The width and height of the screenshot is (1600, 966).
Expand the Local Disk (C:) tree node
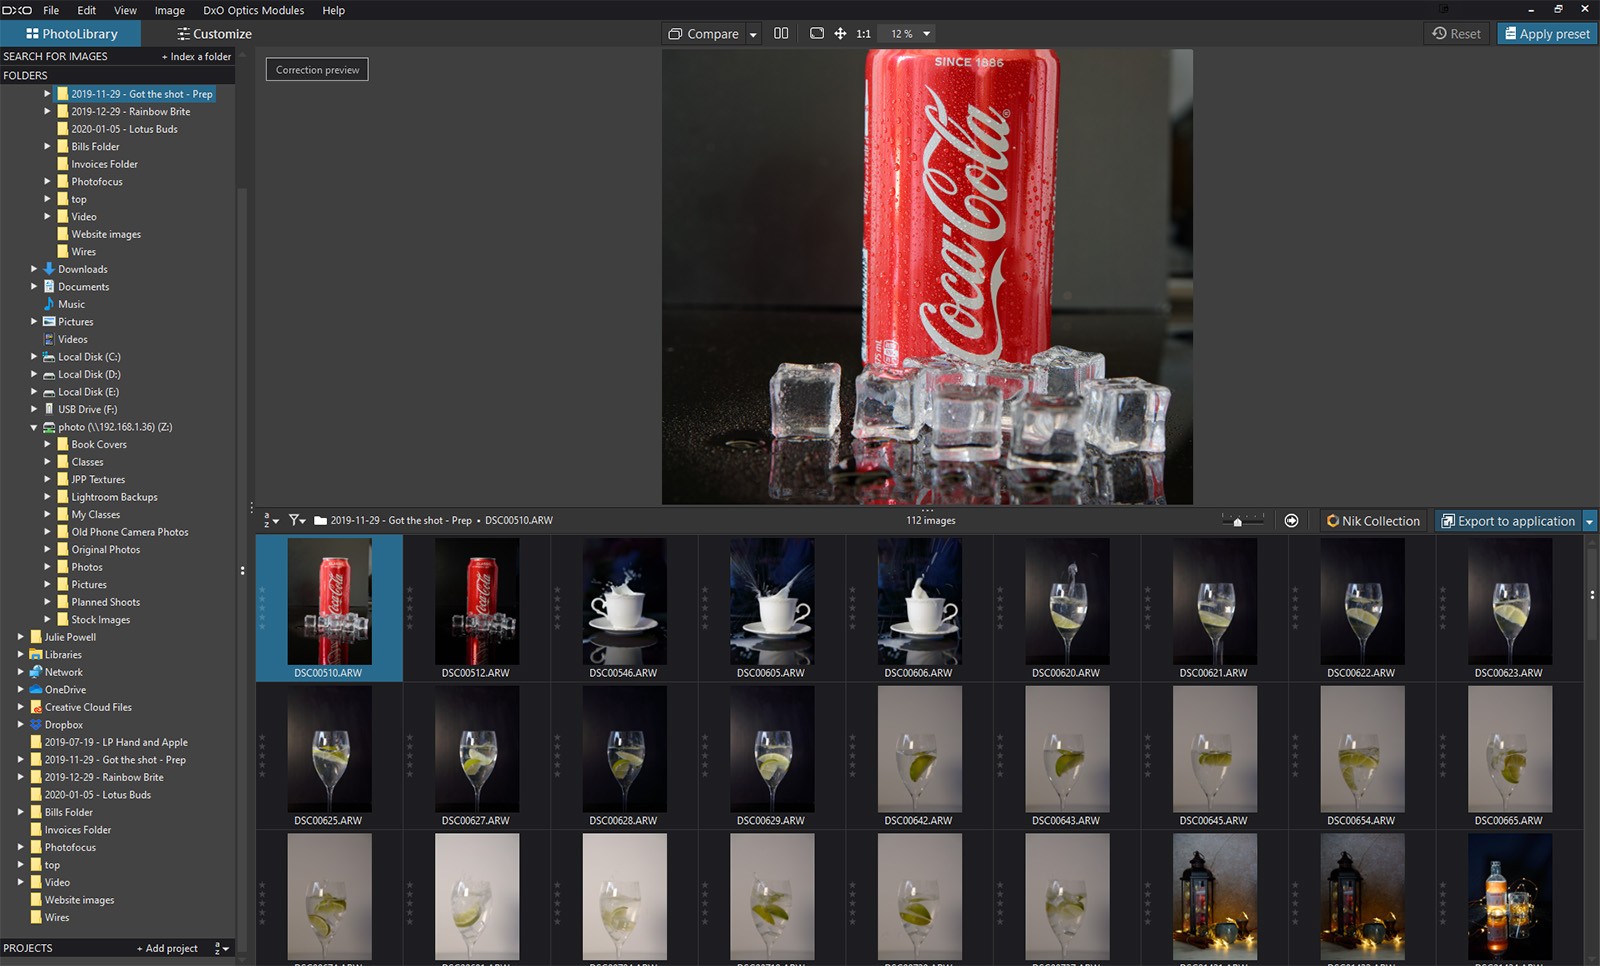pyautogui.click(x=34, y=357)
